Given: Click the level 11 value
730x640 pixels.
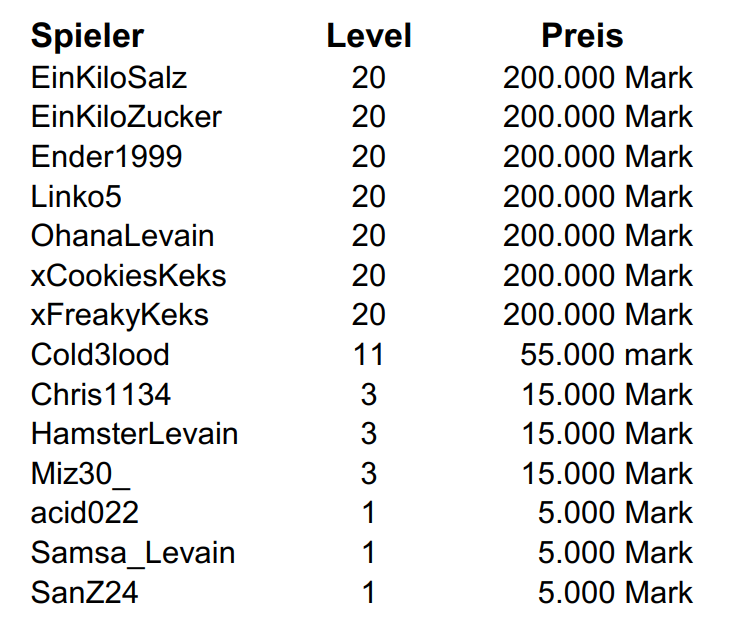Looking at the screenshot, I should (x=368, y=355).
